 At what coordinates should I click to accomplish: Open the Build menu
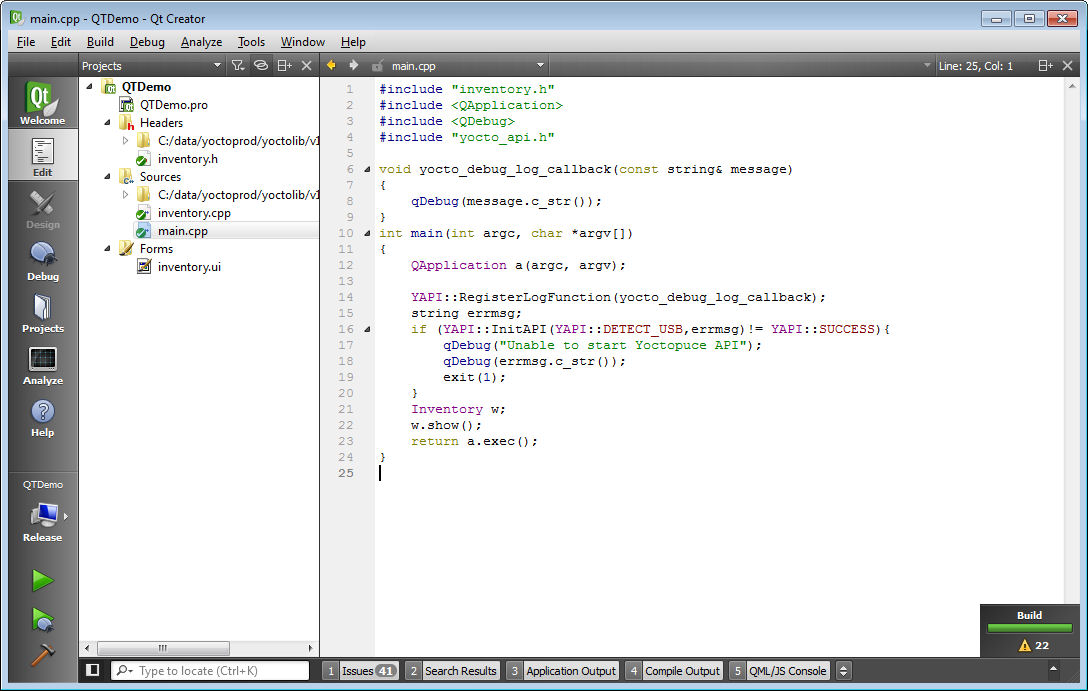click(x=98, y=42)
